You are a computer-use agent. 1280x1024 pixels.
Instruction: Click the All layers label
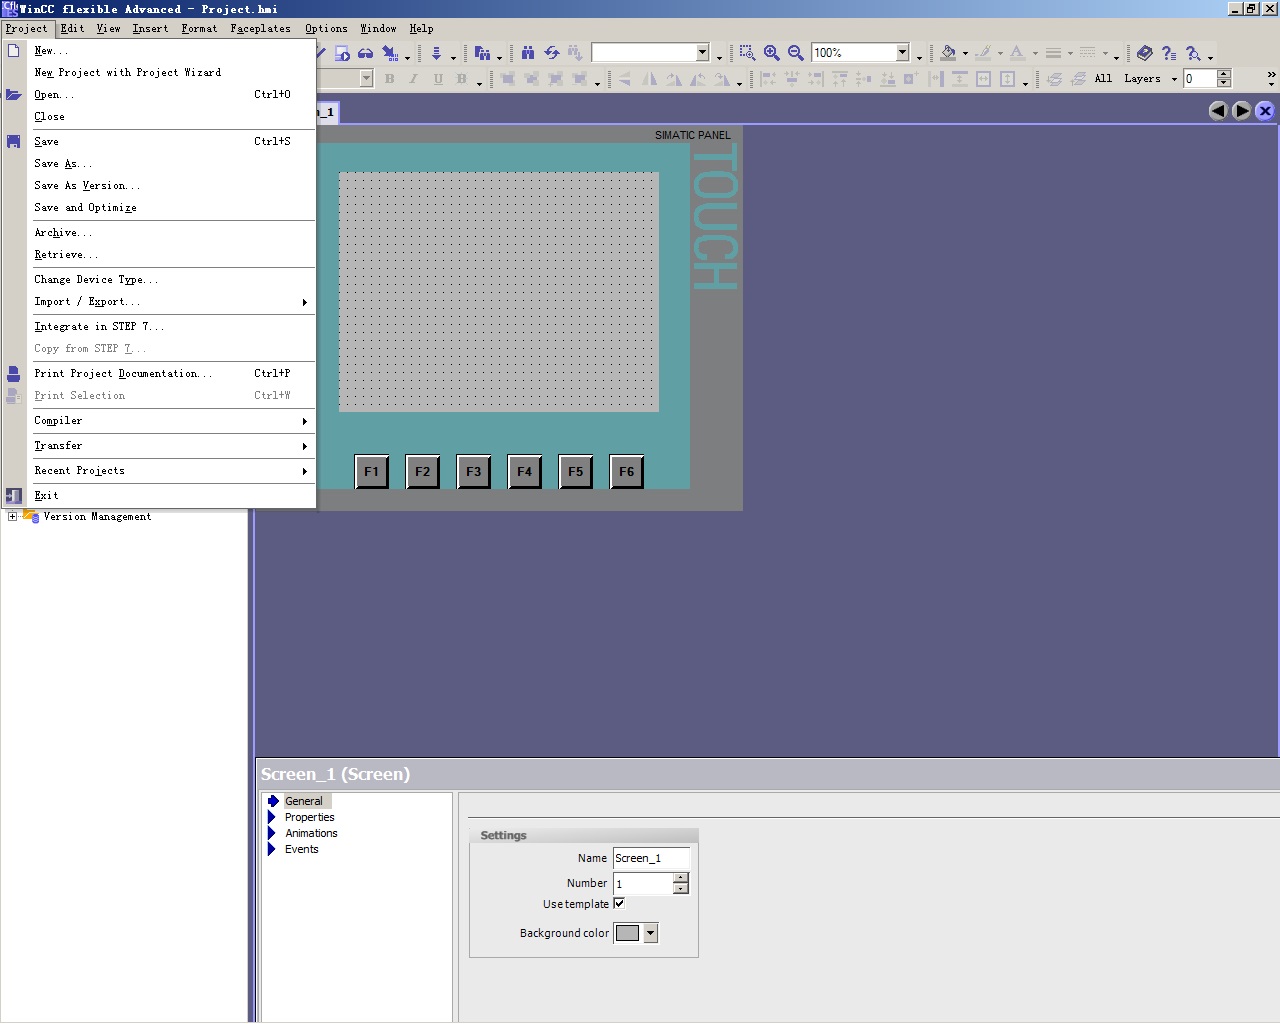1103,79
